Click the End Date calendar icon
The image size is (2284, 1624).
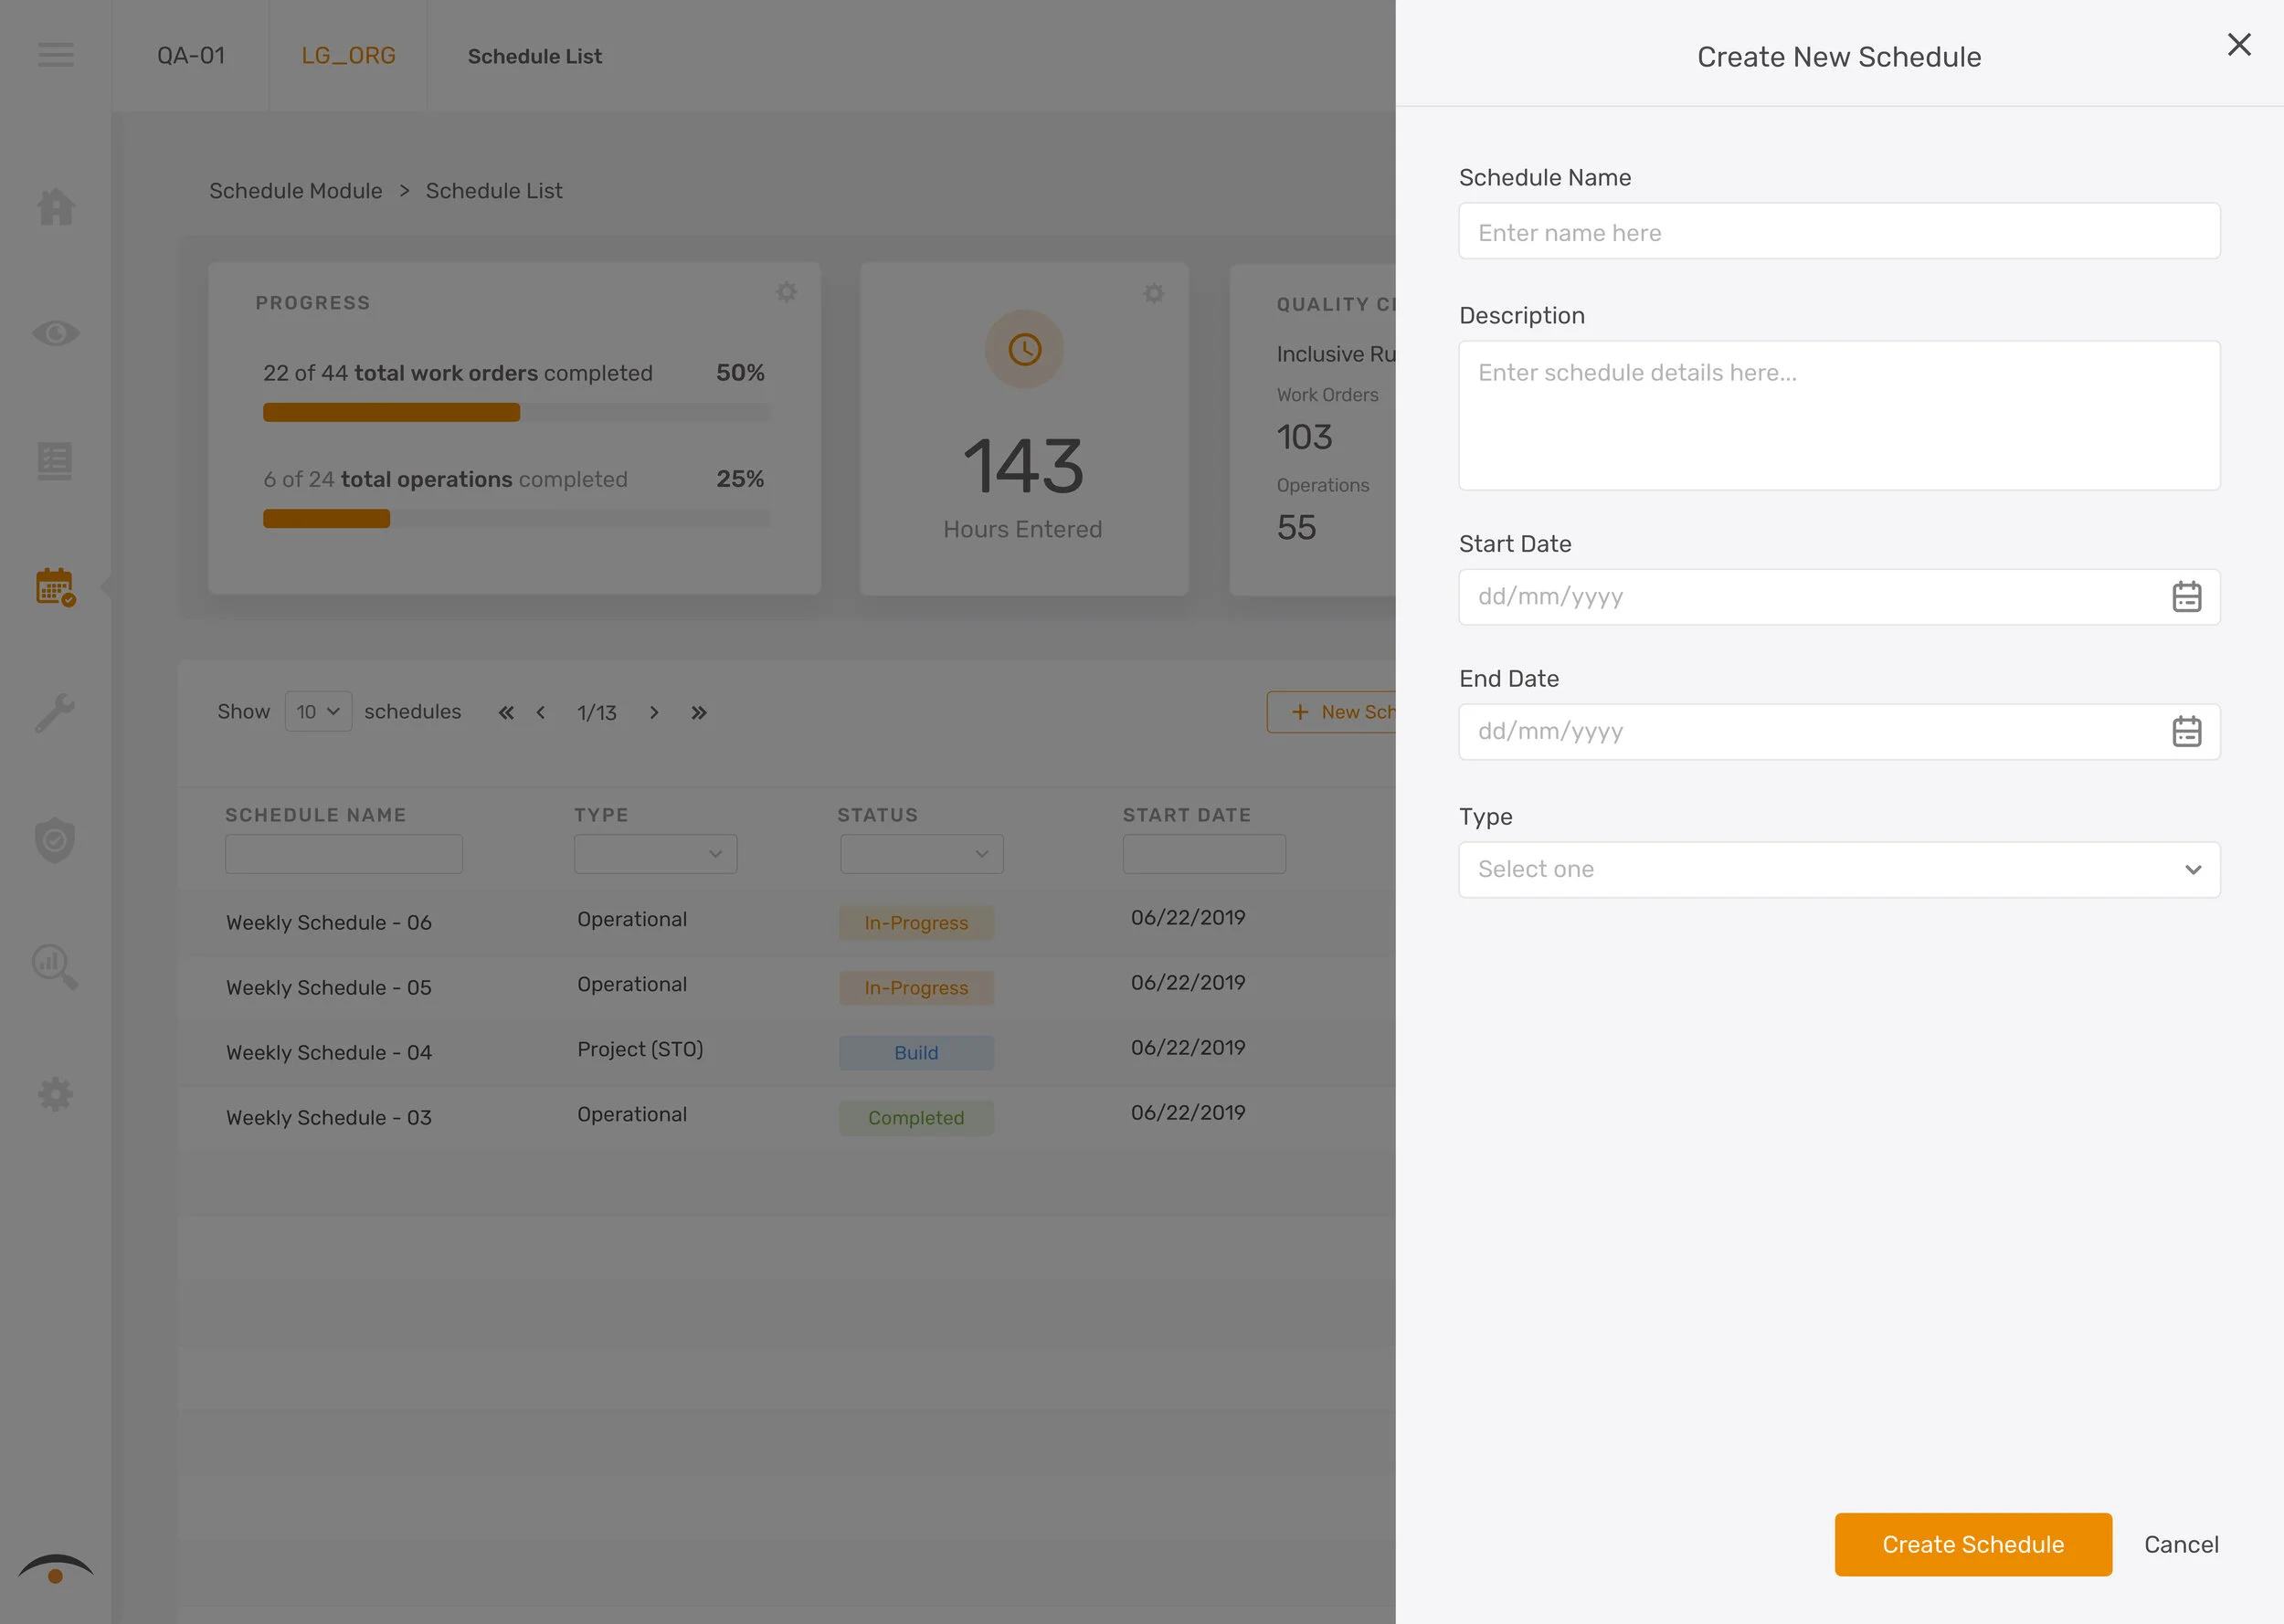(2186, 732)
